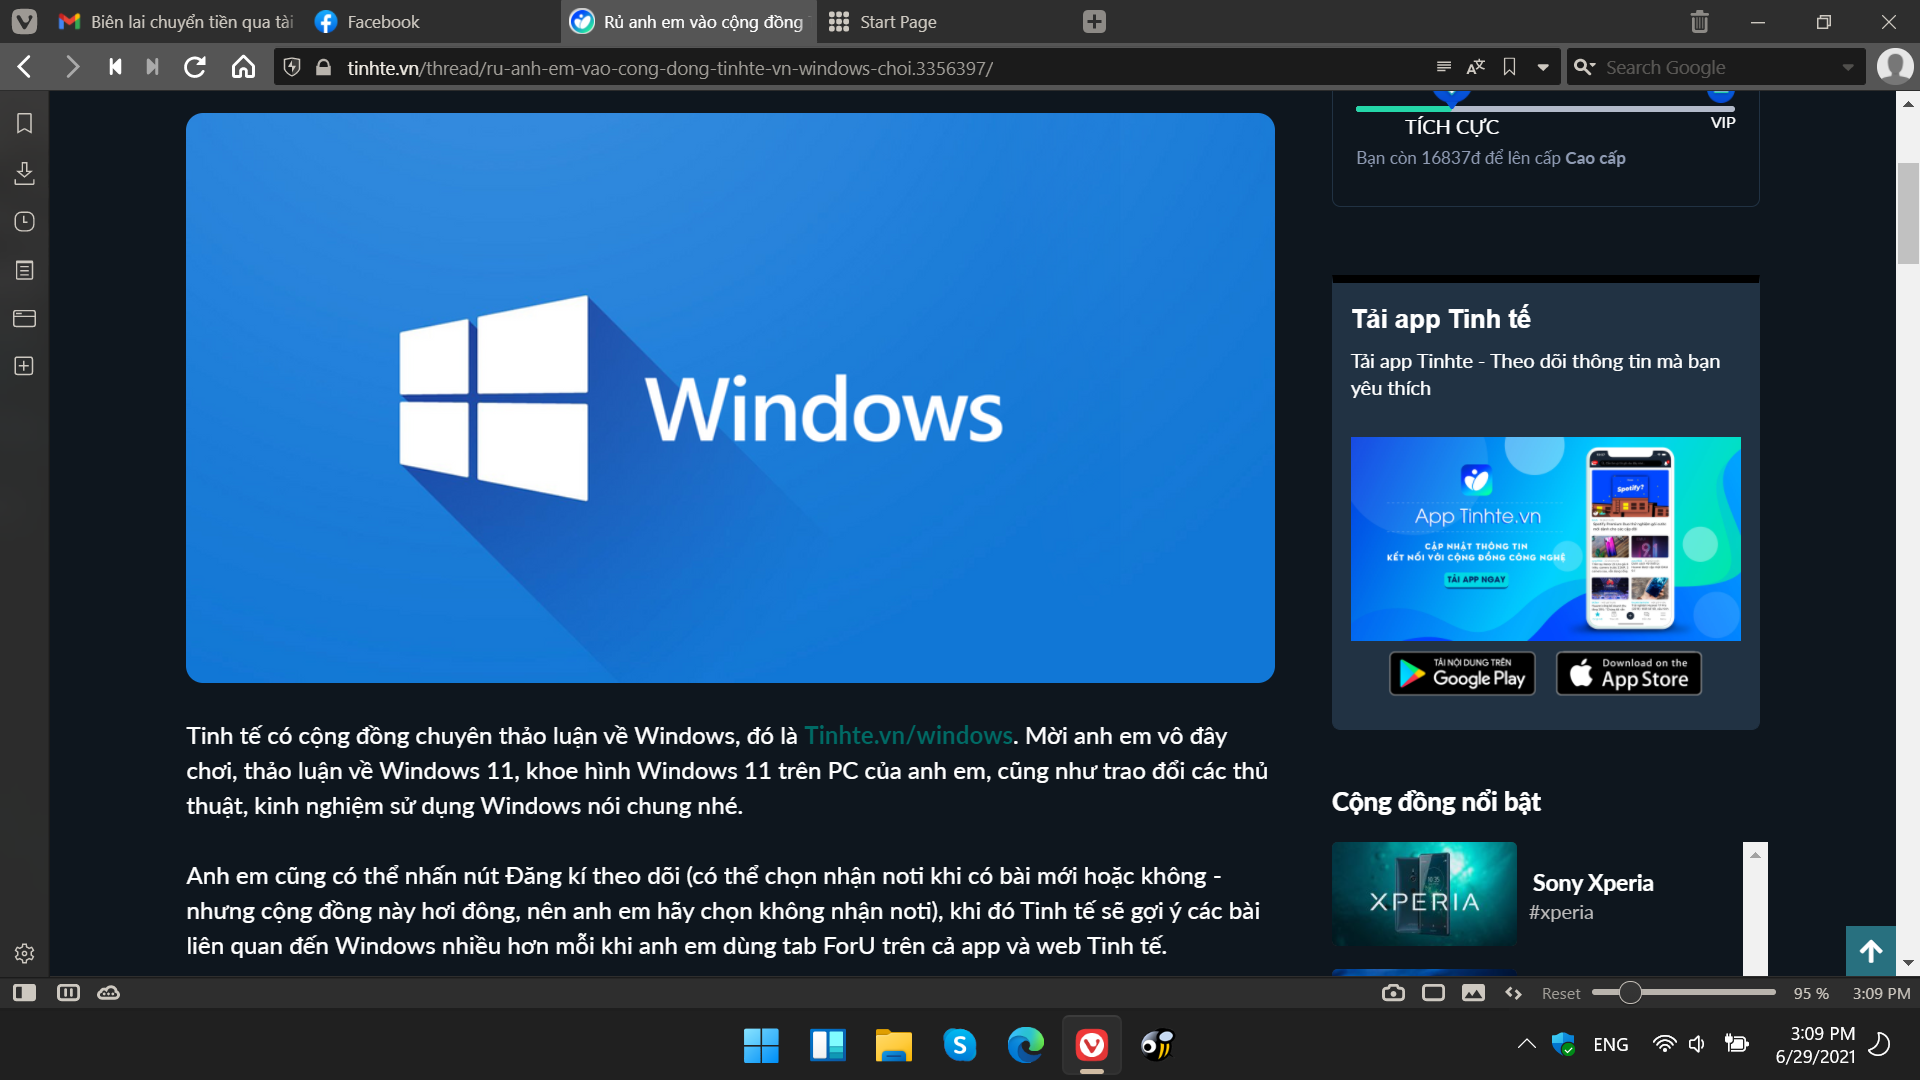The image size is (1920, 1080).
Task: Open the History panel clock icon
Action: pyautogui.click(x=25, y=221)
